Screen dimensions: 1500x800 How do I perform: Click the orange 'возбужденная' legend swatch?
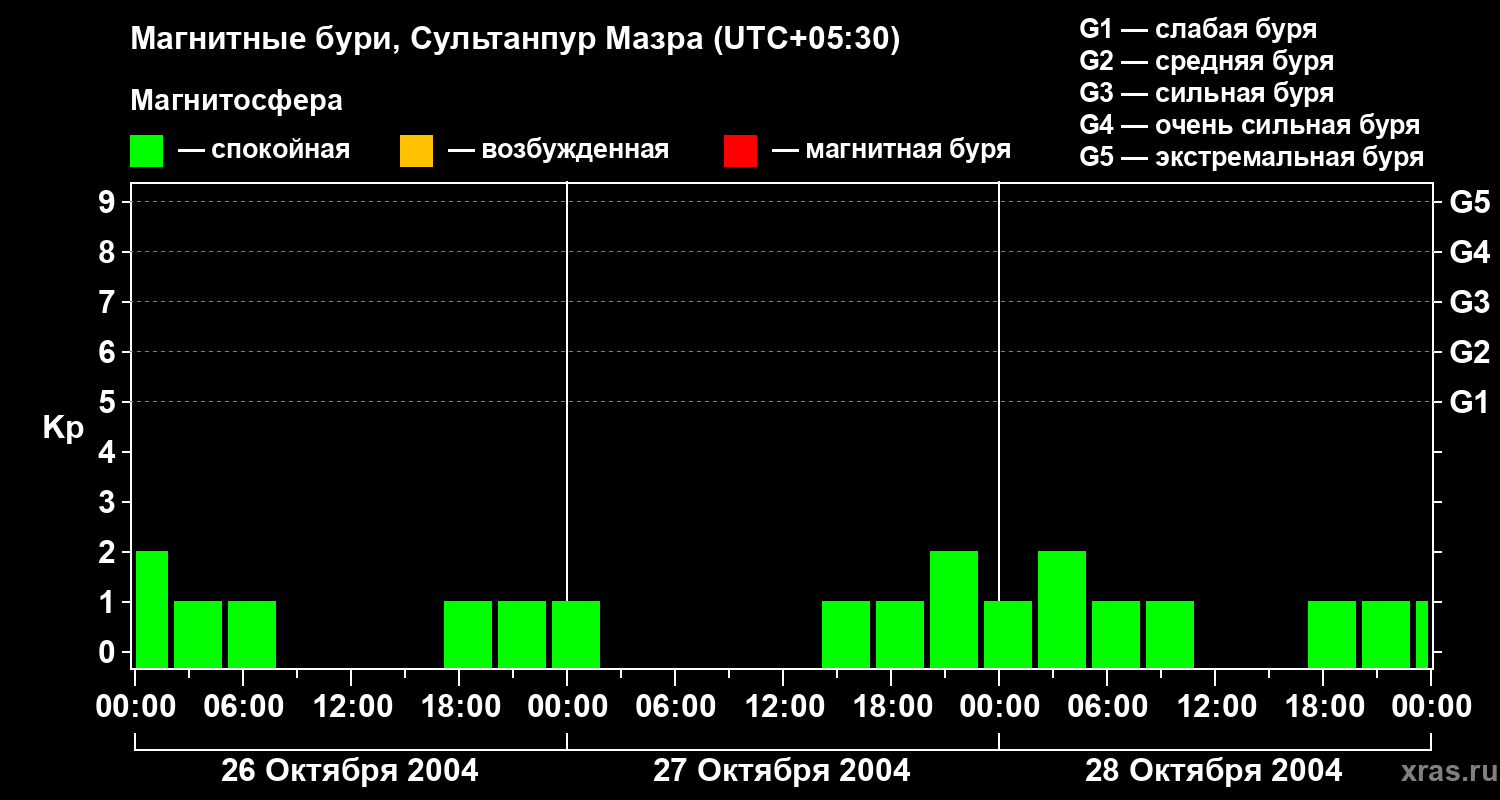[416, 151]
